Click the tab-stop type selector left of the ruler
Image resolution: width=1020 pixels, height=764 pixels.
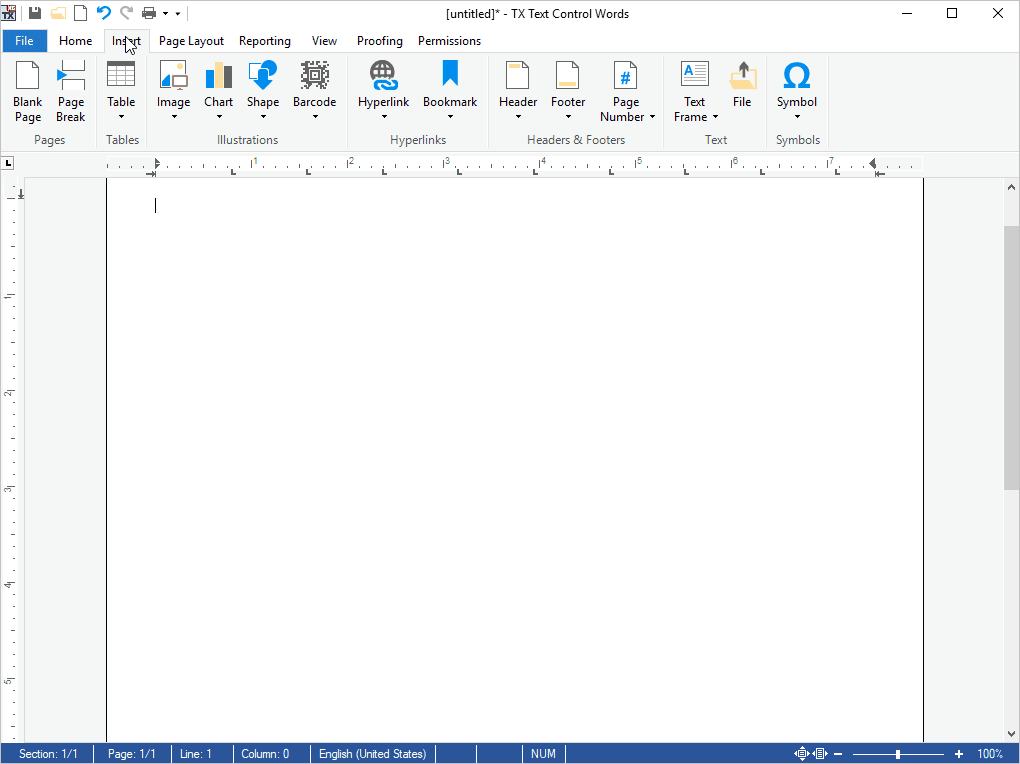click(8, 163)
